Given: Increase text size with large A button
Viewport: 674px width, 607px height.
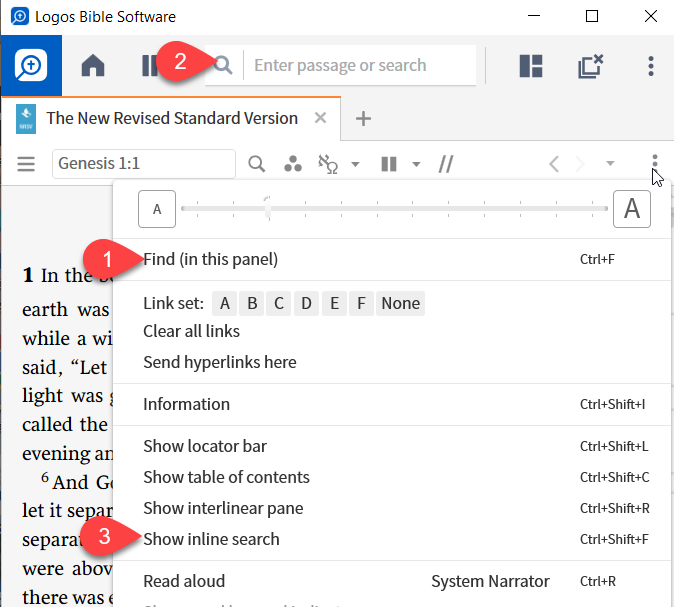Looking at the screenshot, I should (631, 209).
